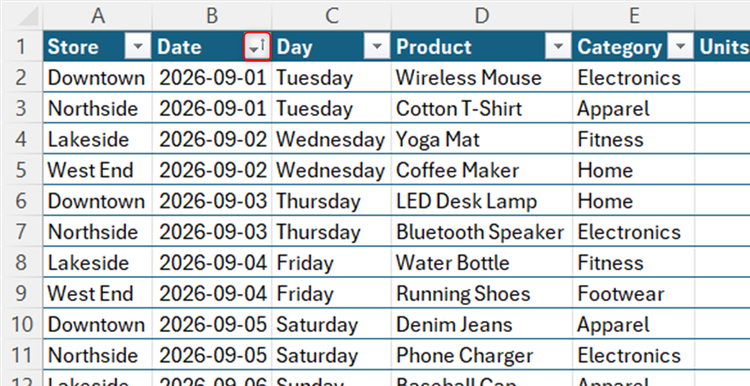Image resolution: width=750 pixels, height=386 pixels.
Task: Select column B header
Action: pyautogui.click(x=212, y=16)
